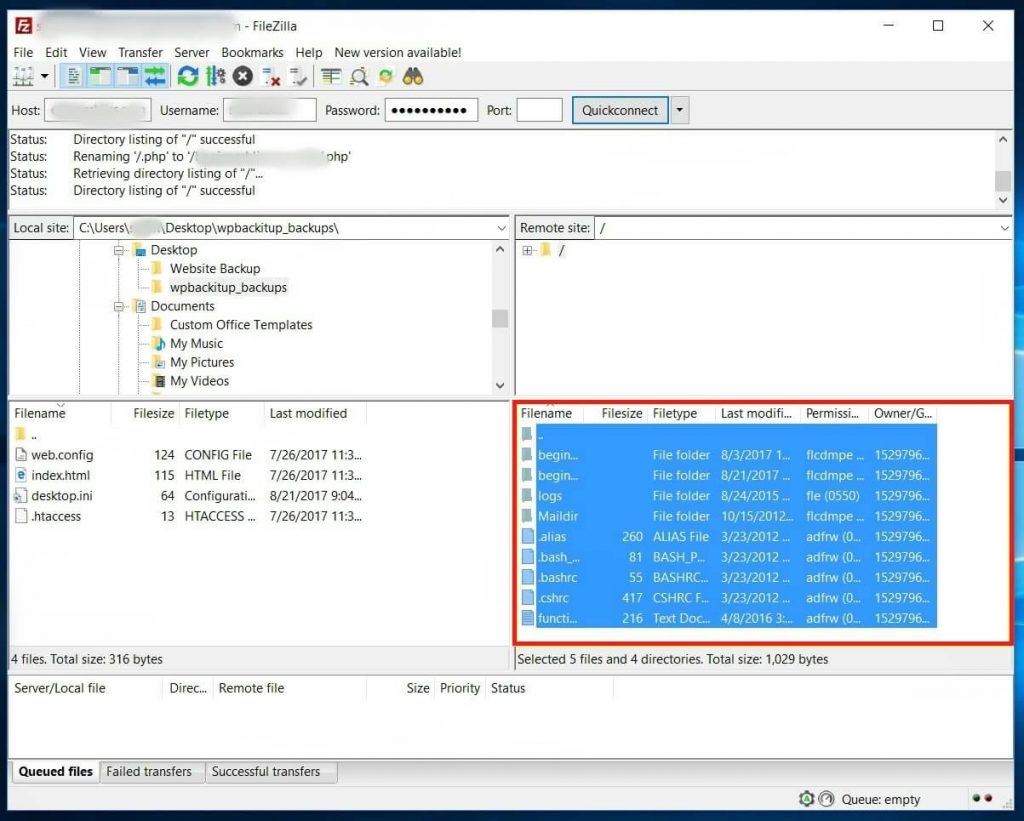This screenshot has height=821, width=1024.
Task: Click the encryption gear icon in status bar
Action: (807, 799)
